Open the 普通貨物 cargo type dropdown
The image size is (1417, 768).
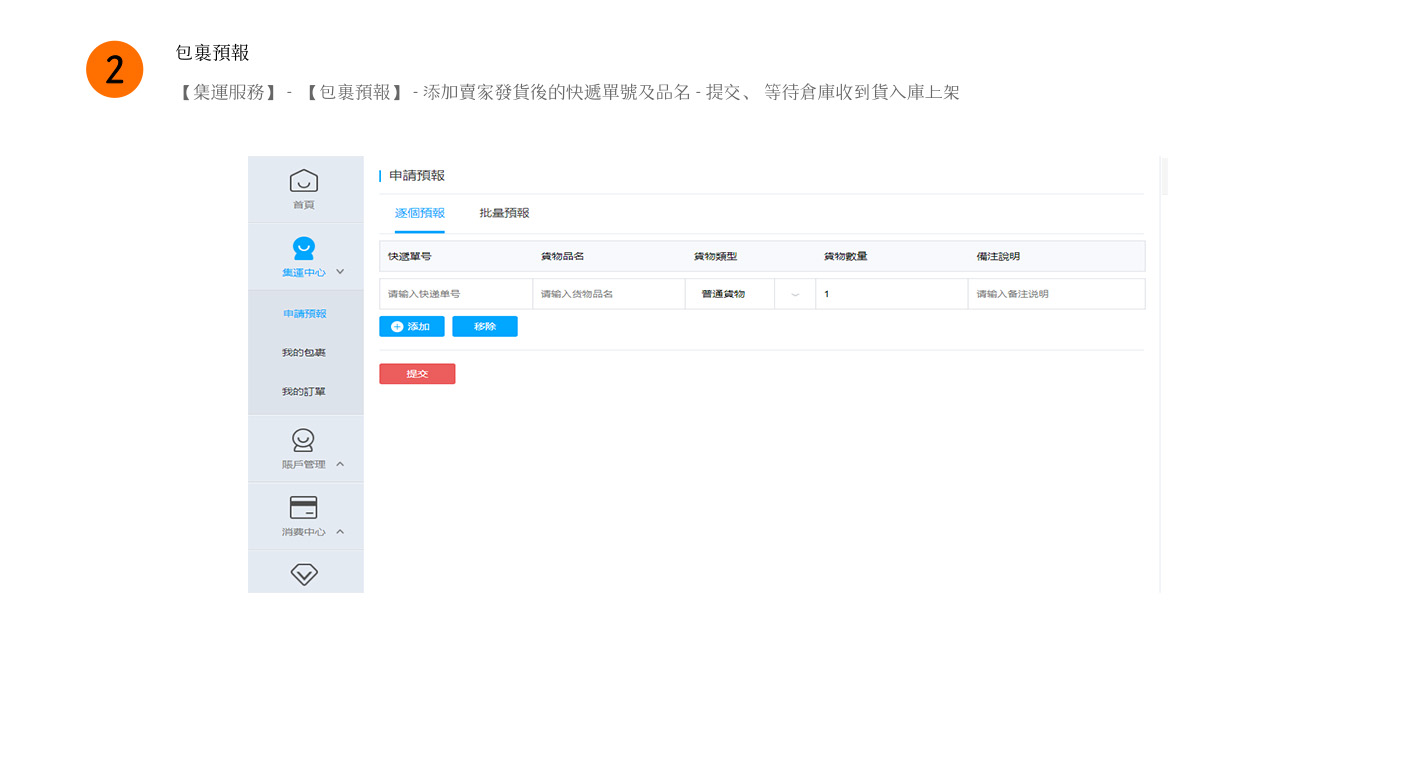[795, 294]
